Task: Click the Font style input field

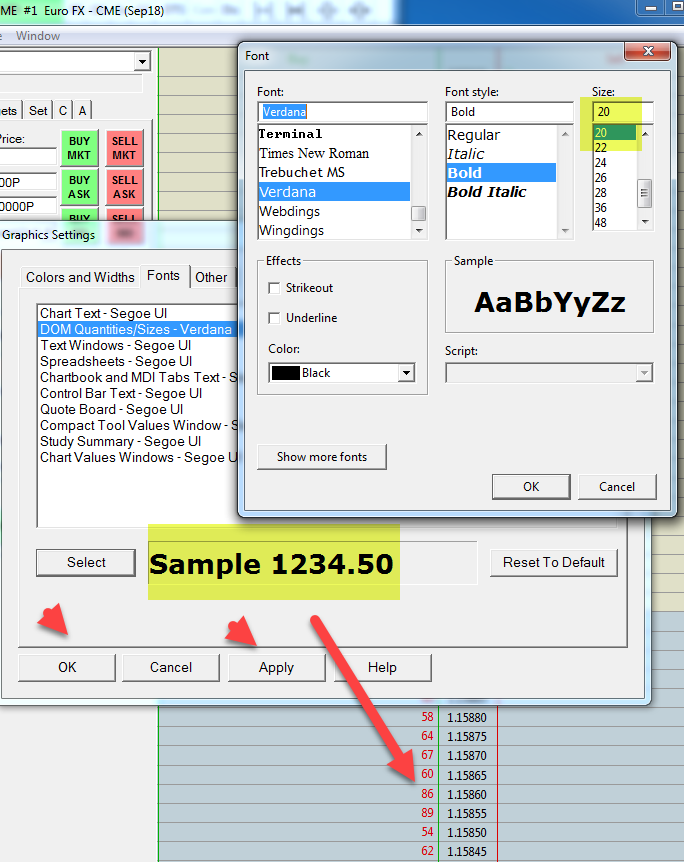Action: (x=509, y=112)
